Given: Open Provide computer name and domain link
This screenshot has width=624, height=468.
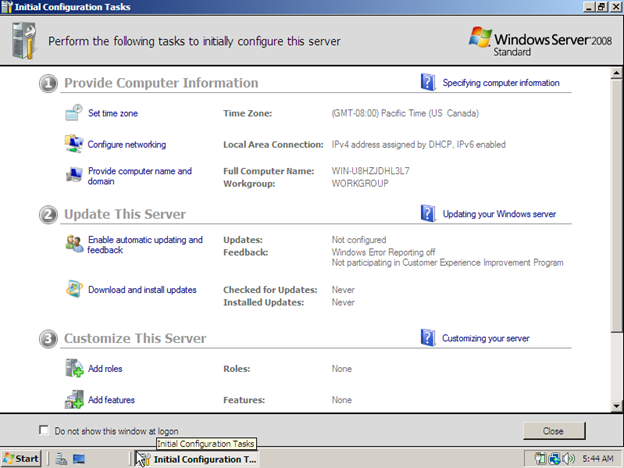Looking at the screenshot, I should coord(140,176).
